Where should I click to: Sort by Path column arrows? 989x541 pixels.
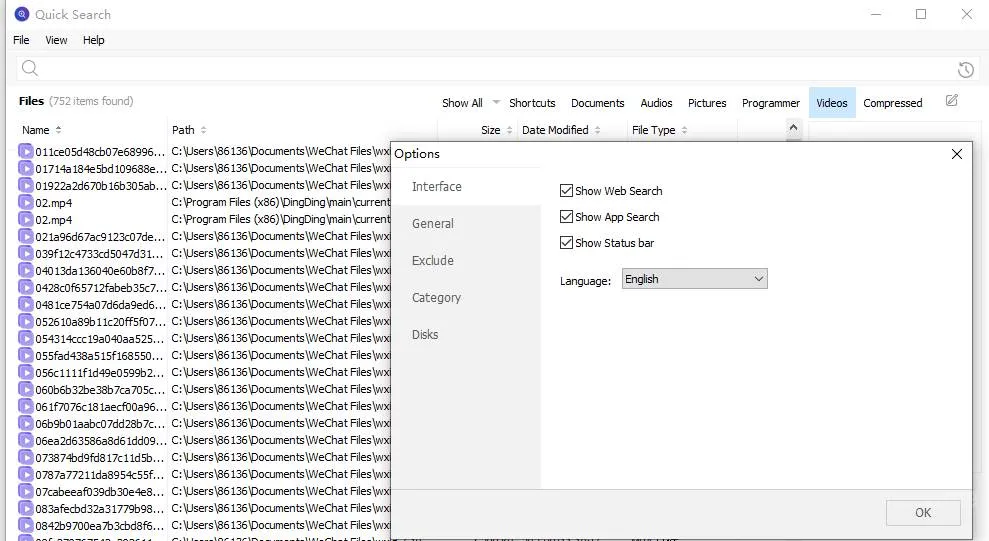tap(203, 130)
